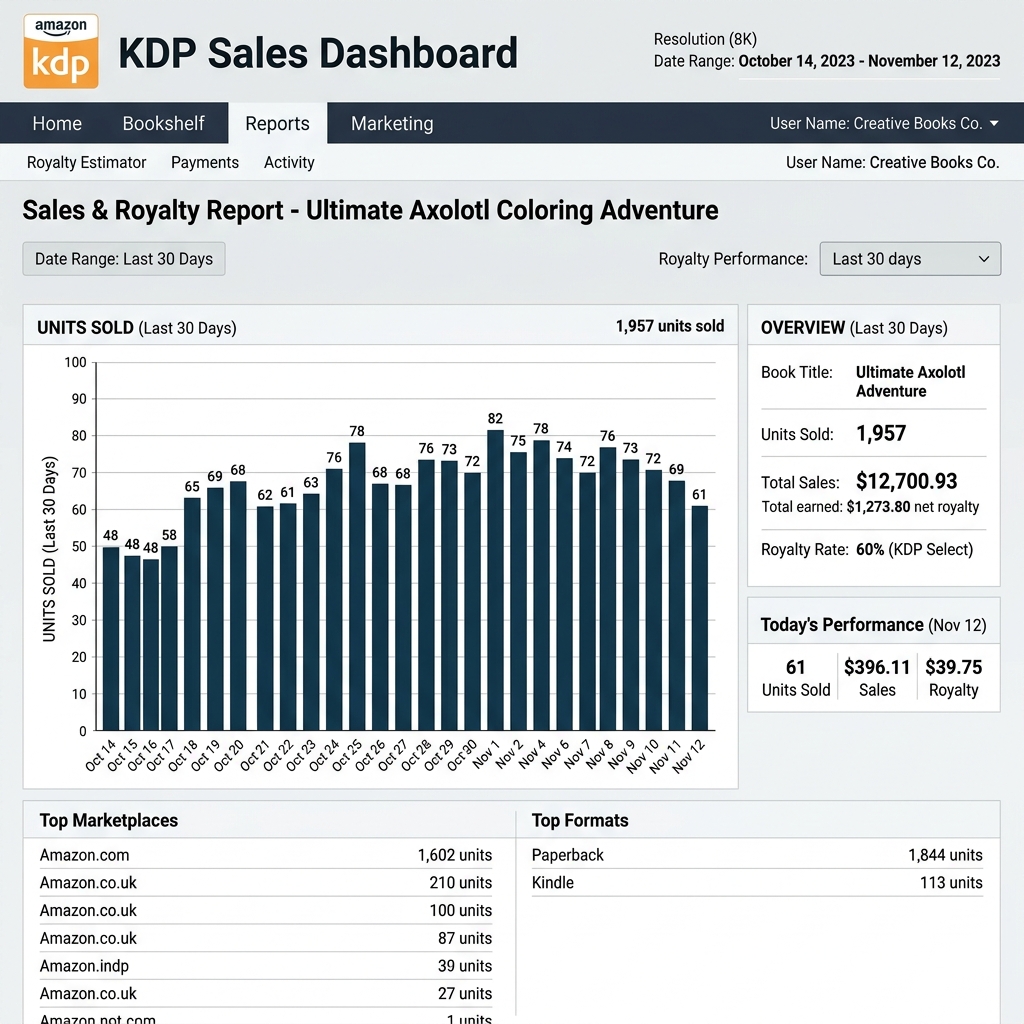Open the Home nav item

57,123
